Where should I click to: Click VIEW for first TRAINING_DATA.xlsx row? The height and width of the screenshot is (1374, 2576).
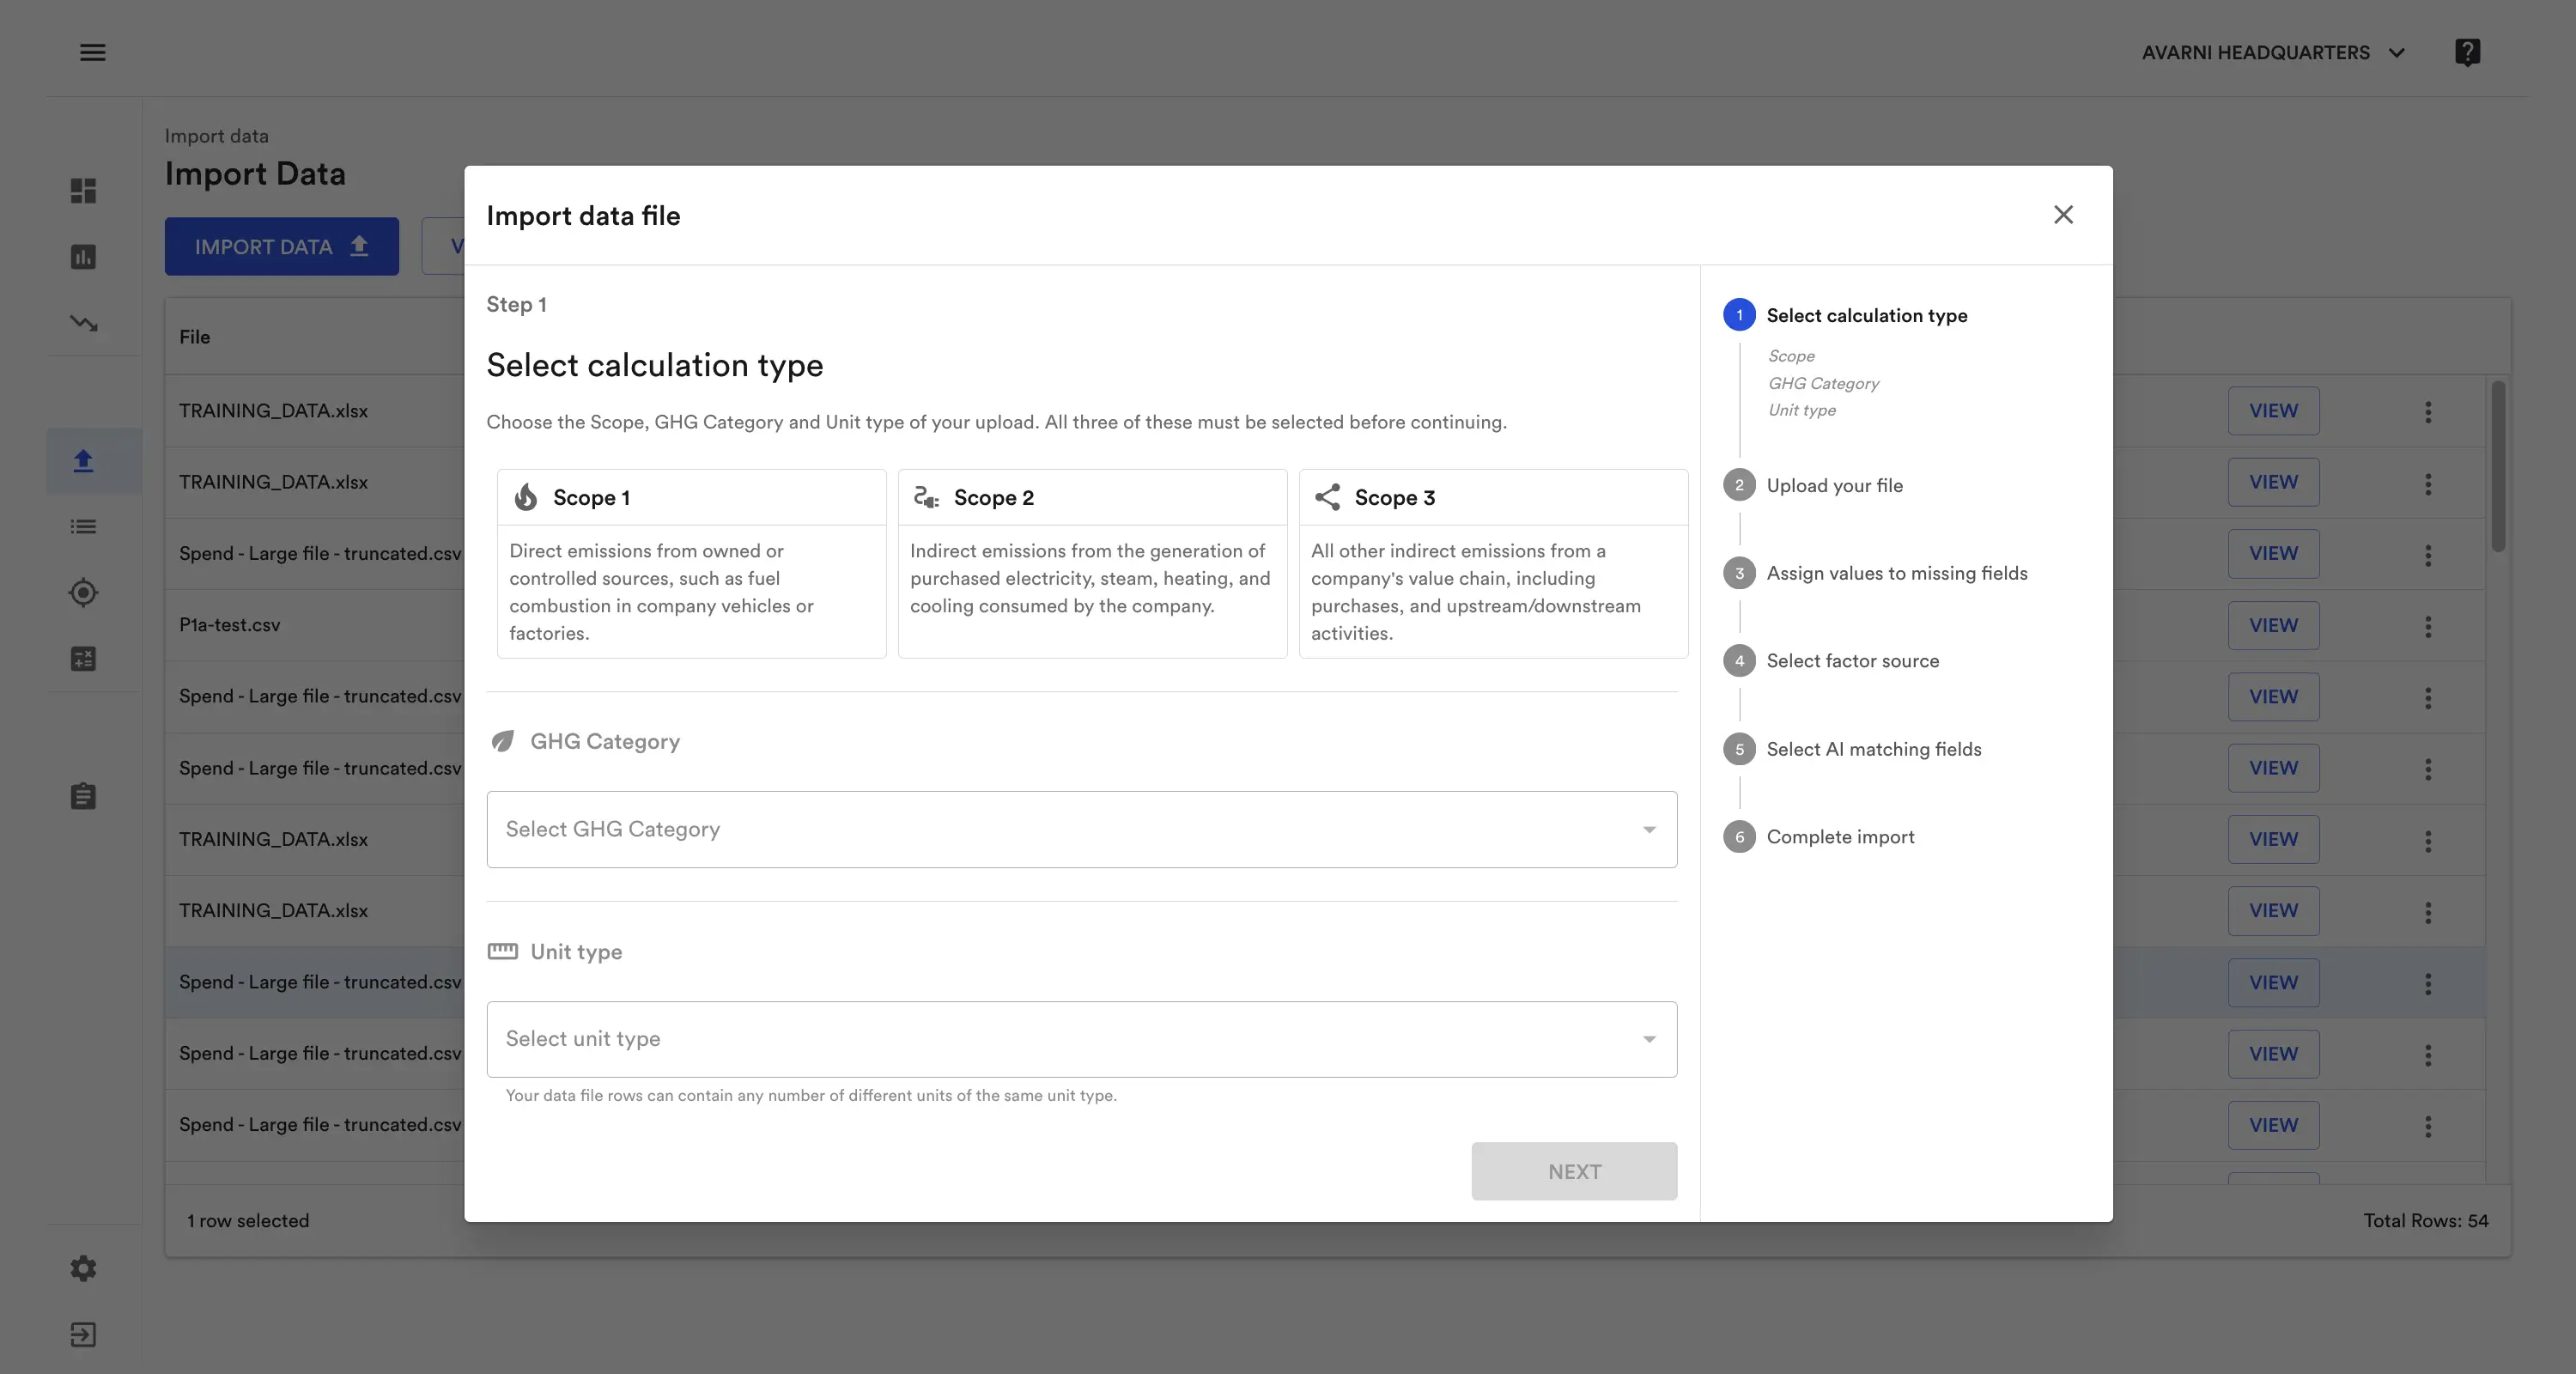pyautogui.click(x=2273, y=411)
